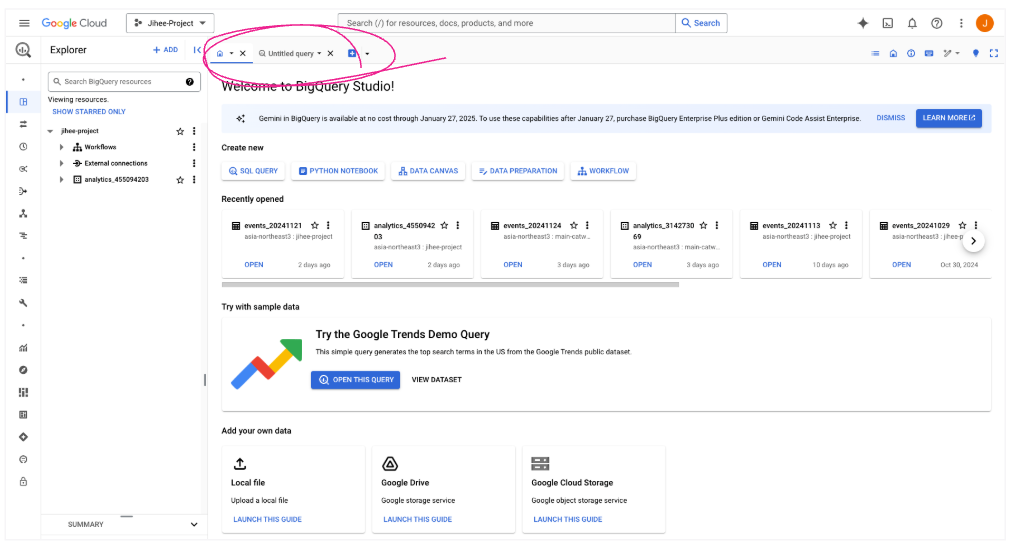Click SHOW STARRED ONLY link
The width and height of the screenshot is (1012, 547).
(x=89, y=112)
